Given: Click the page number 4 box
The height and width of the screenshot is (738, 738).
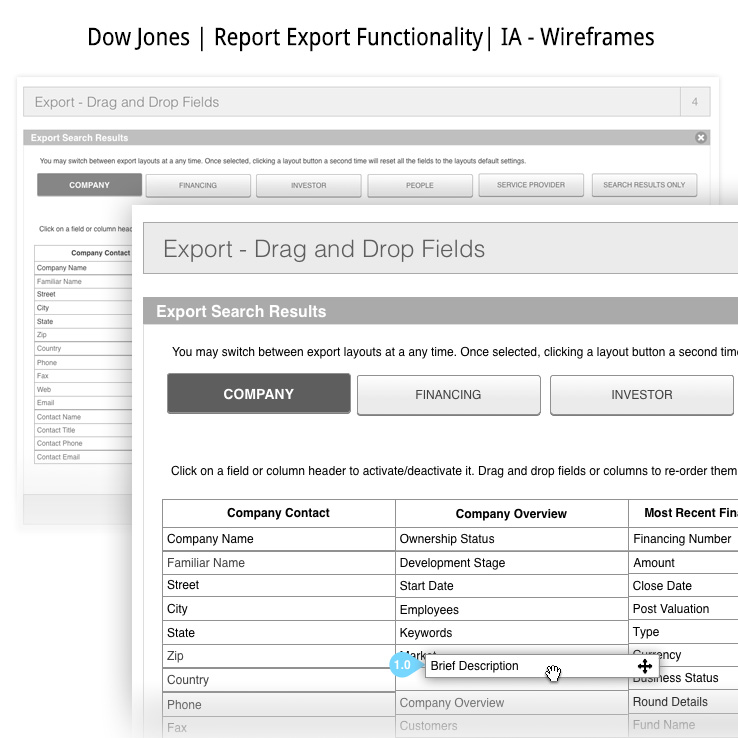Looking at the screenshot, I should (694, 102).
